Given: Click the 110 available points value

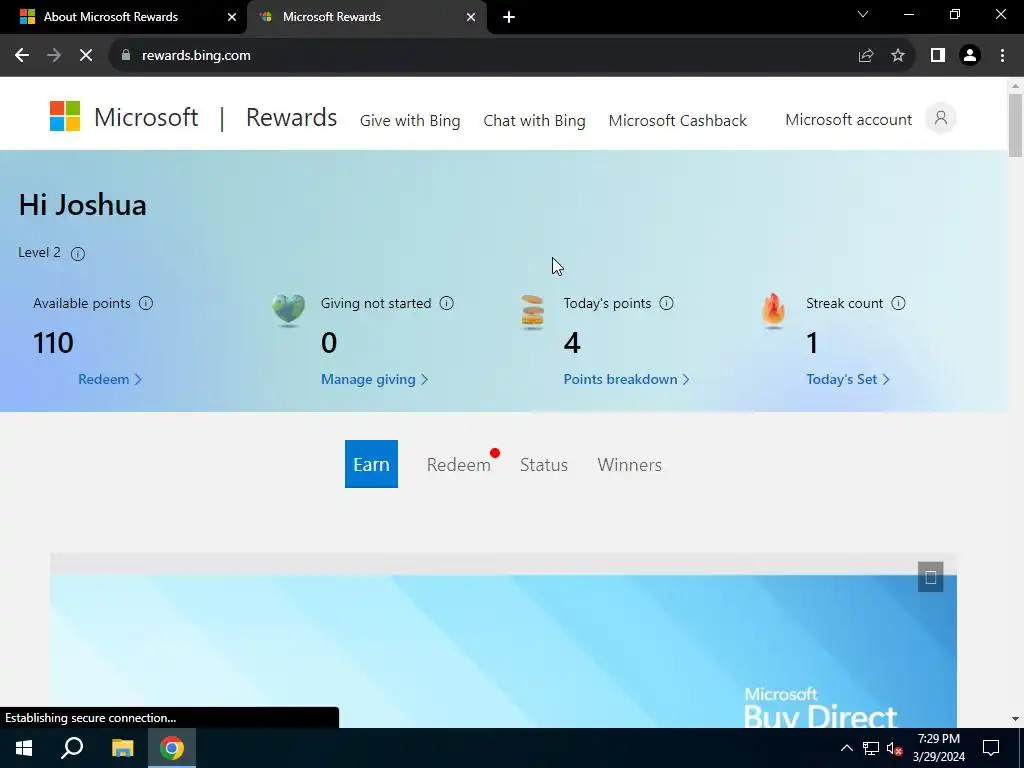Looking at the screenshot, I should pyautogui.click(x=53, y=343).
